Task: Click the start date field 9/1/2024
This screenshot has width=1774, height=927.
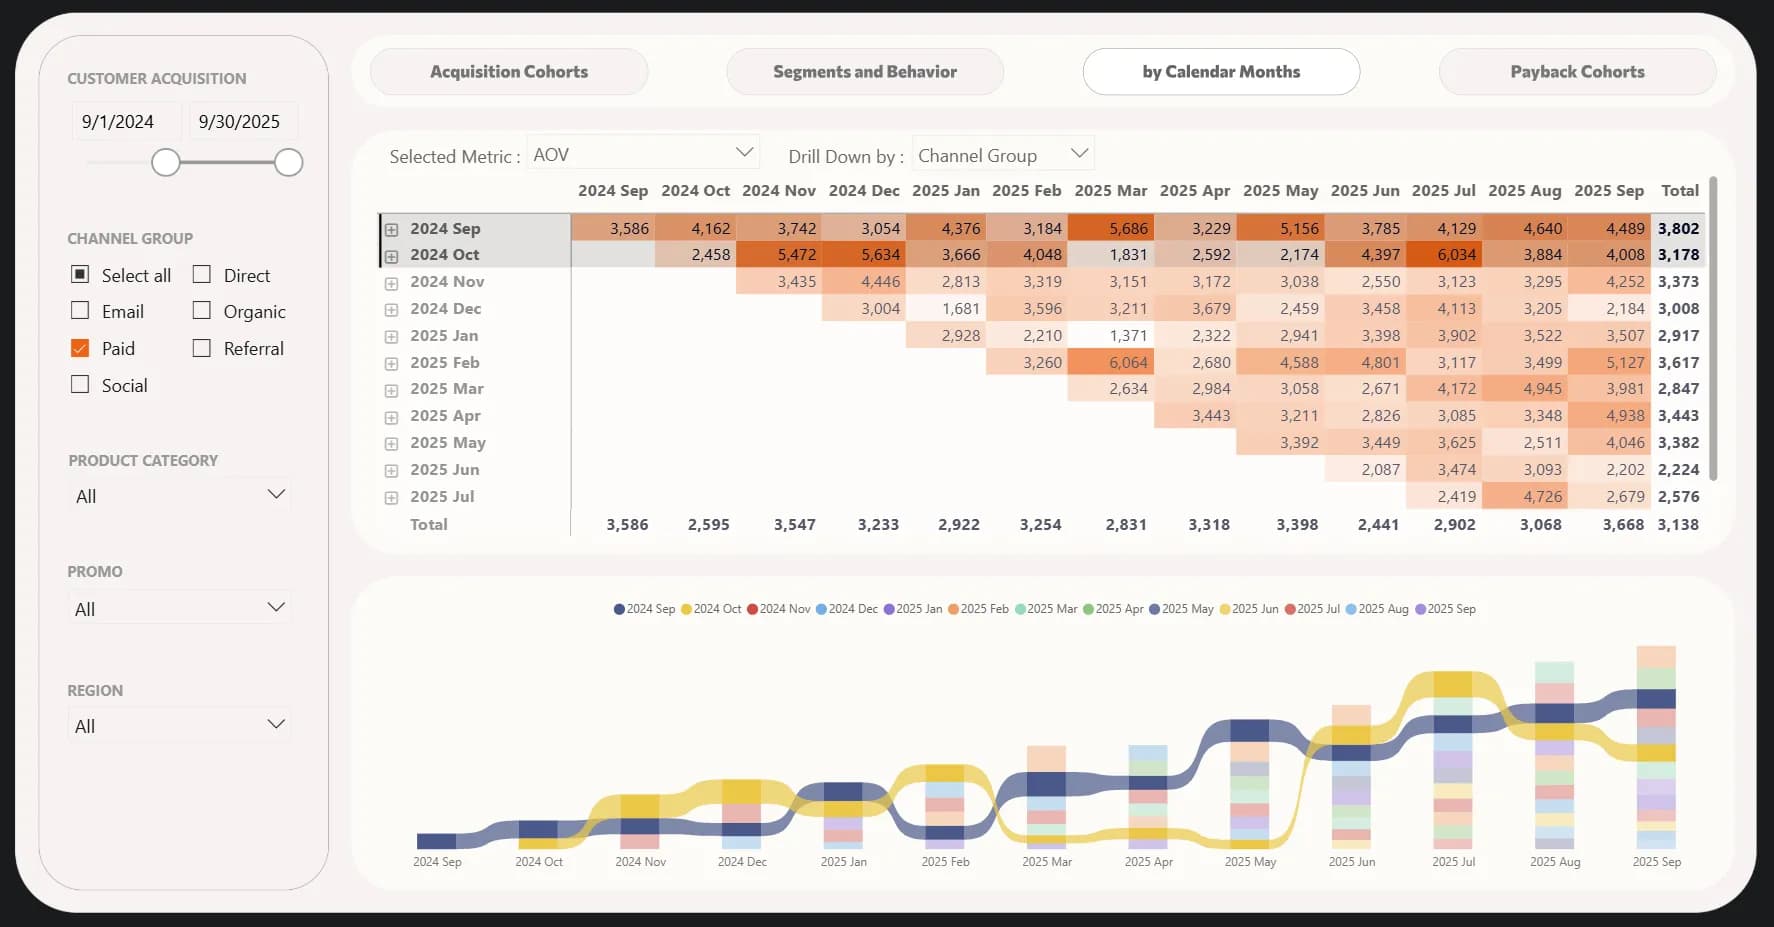Action: 118,122
